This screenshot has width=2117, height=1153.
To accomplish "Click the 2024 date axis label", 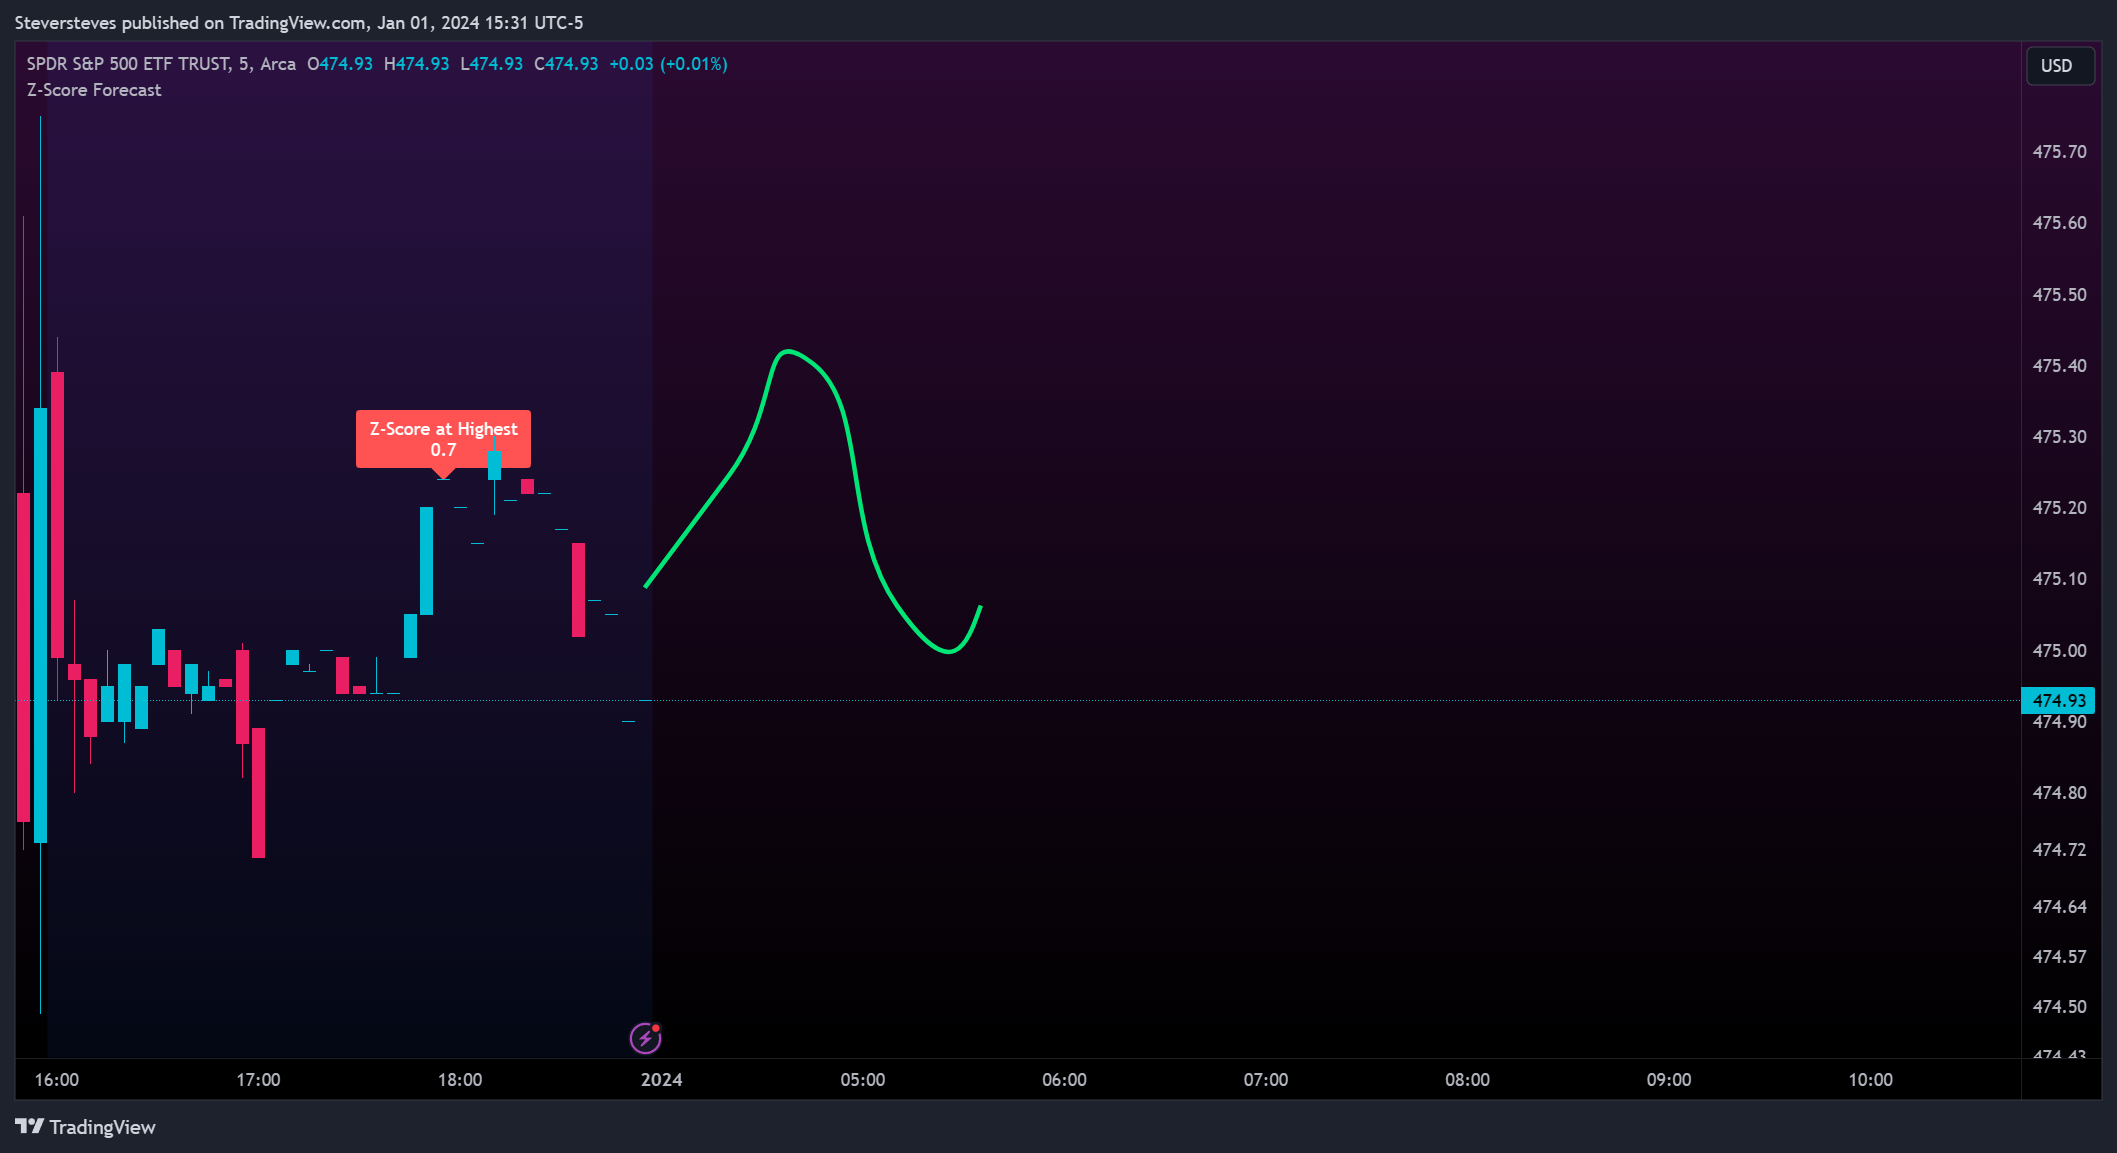I will pyautogui.click(x=662, y=1080).
